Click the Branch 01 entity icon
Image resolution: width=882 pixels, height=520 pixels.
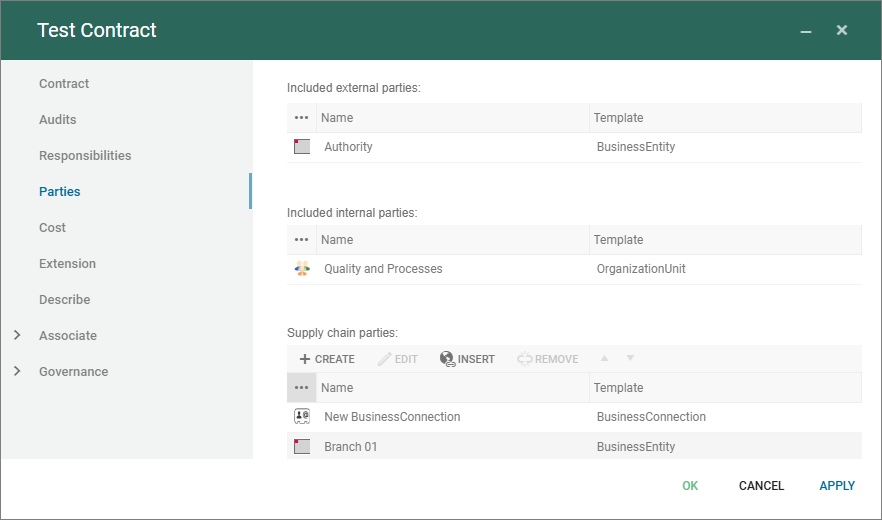(302, 447)
